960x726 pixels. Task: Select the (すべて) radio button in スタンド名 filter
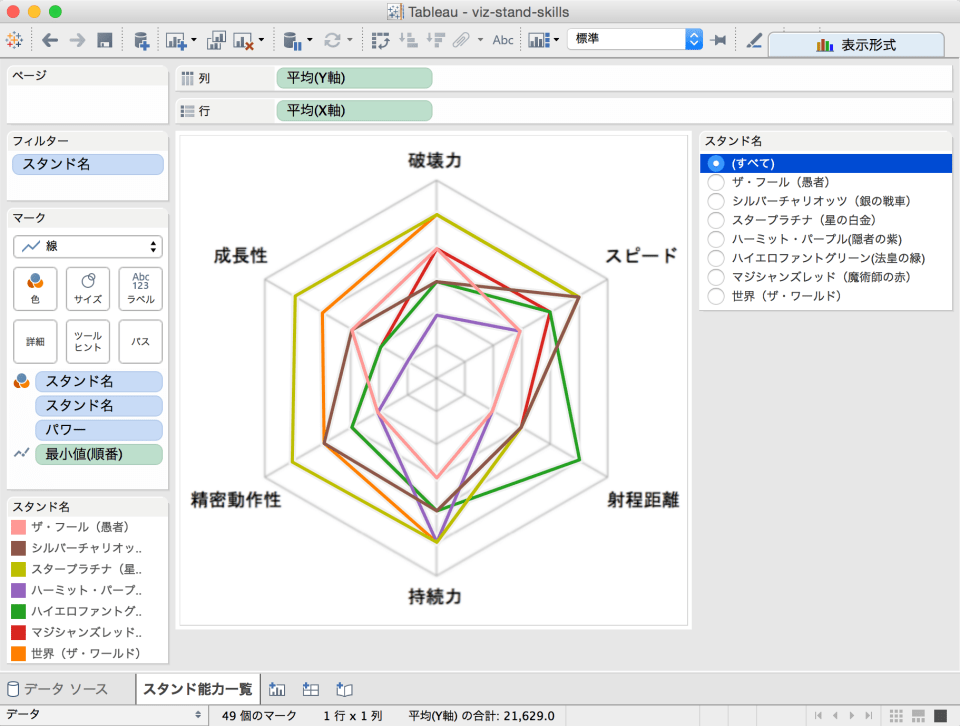tap(715, 162)
